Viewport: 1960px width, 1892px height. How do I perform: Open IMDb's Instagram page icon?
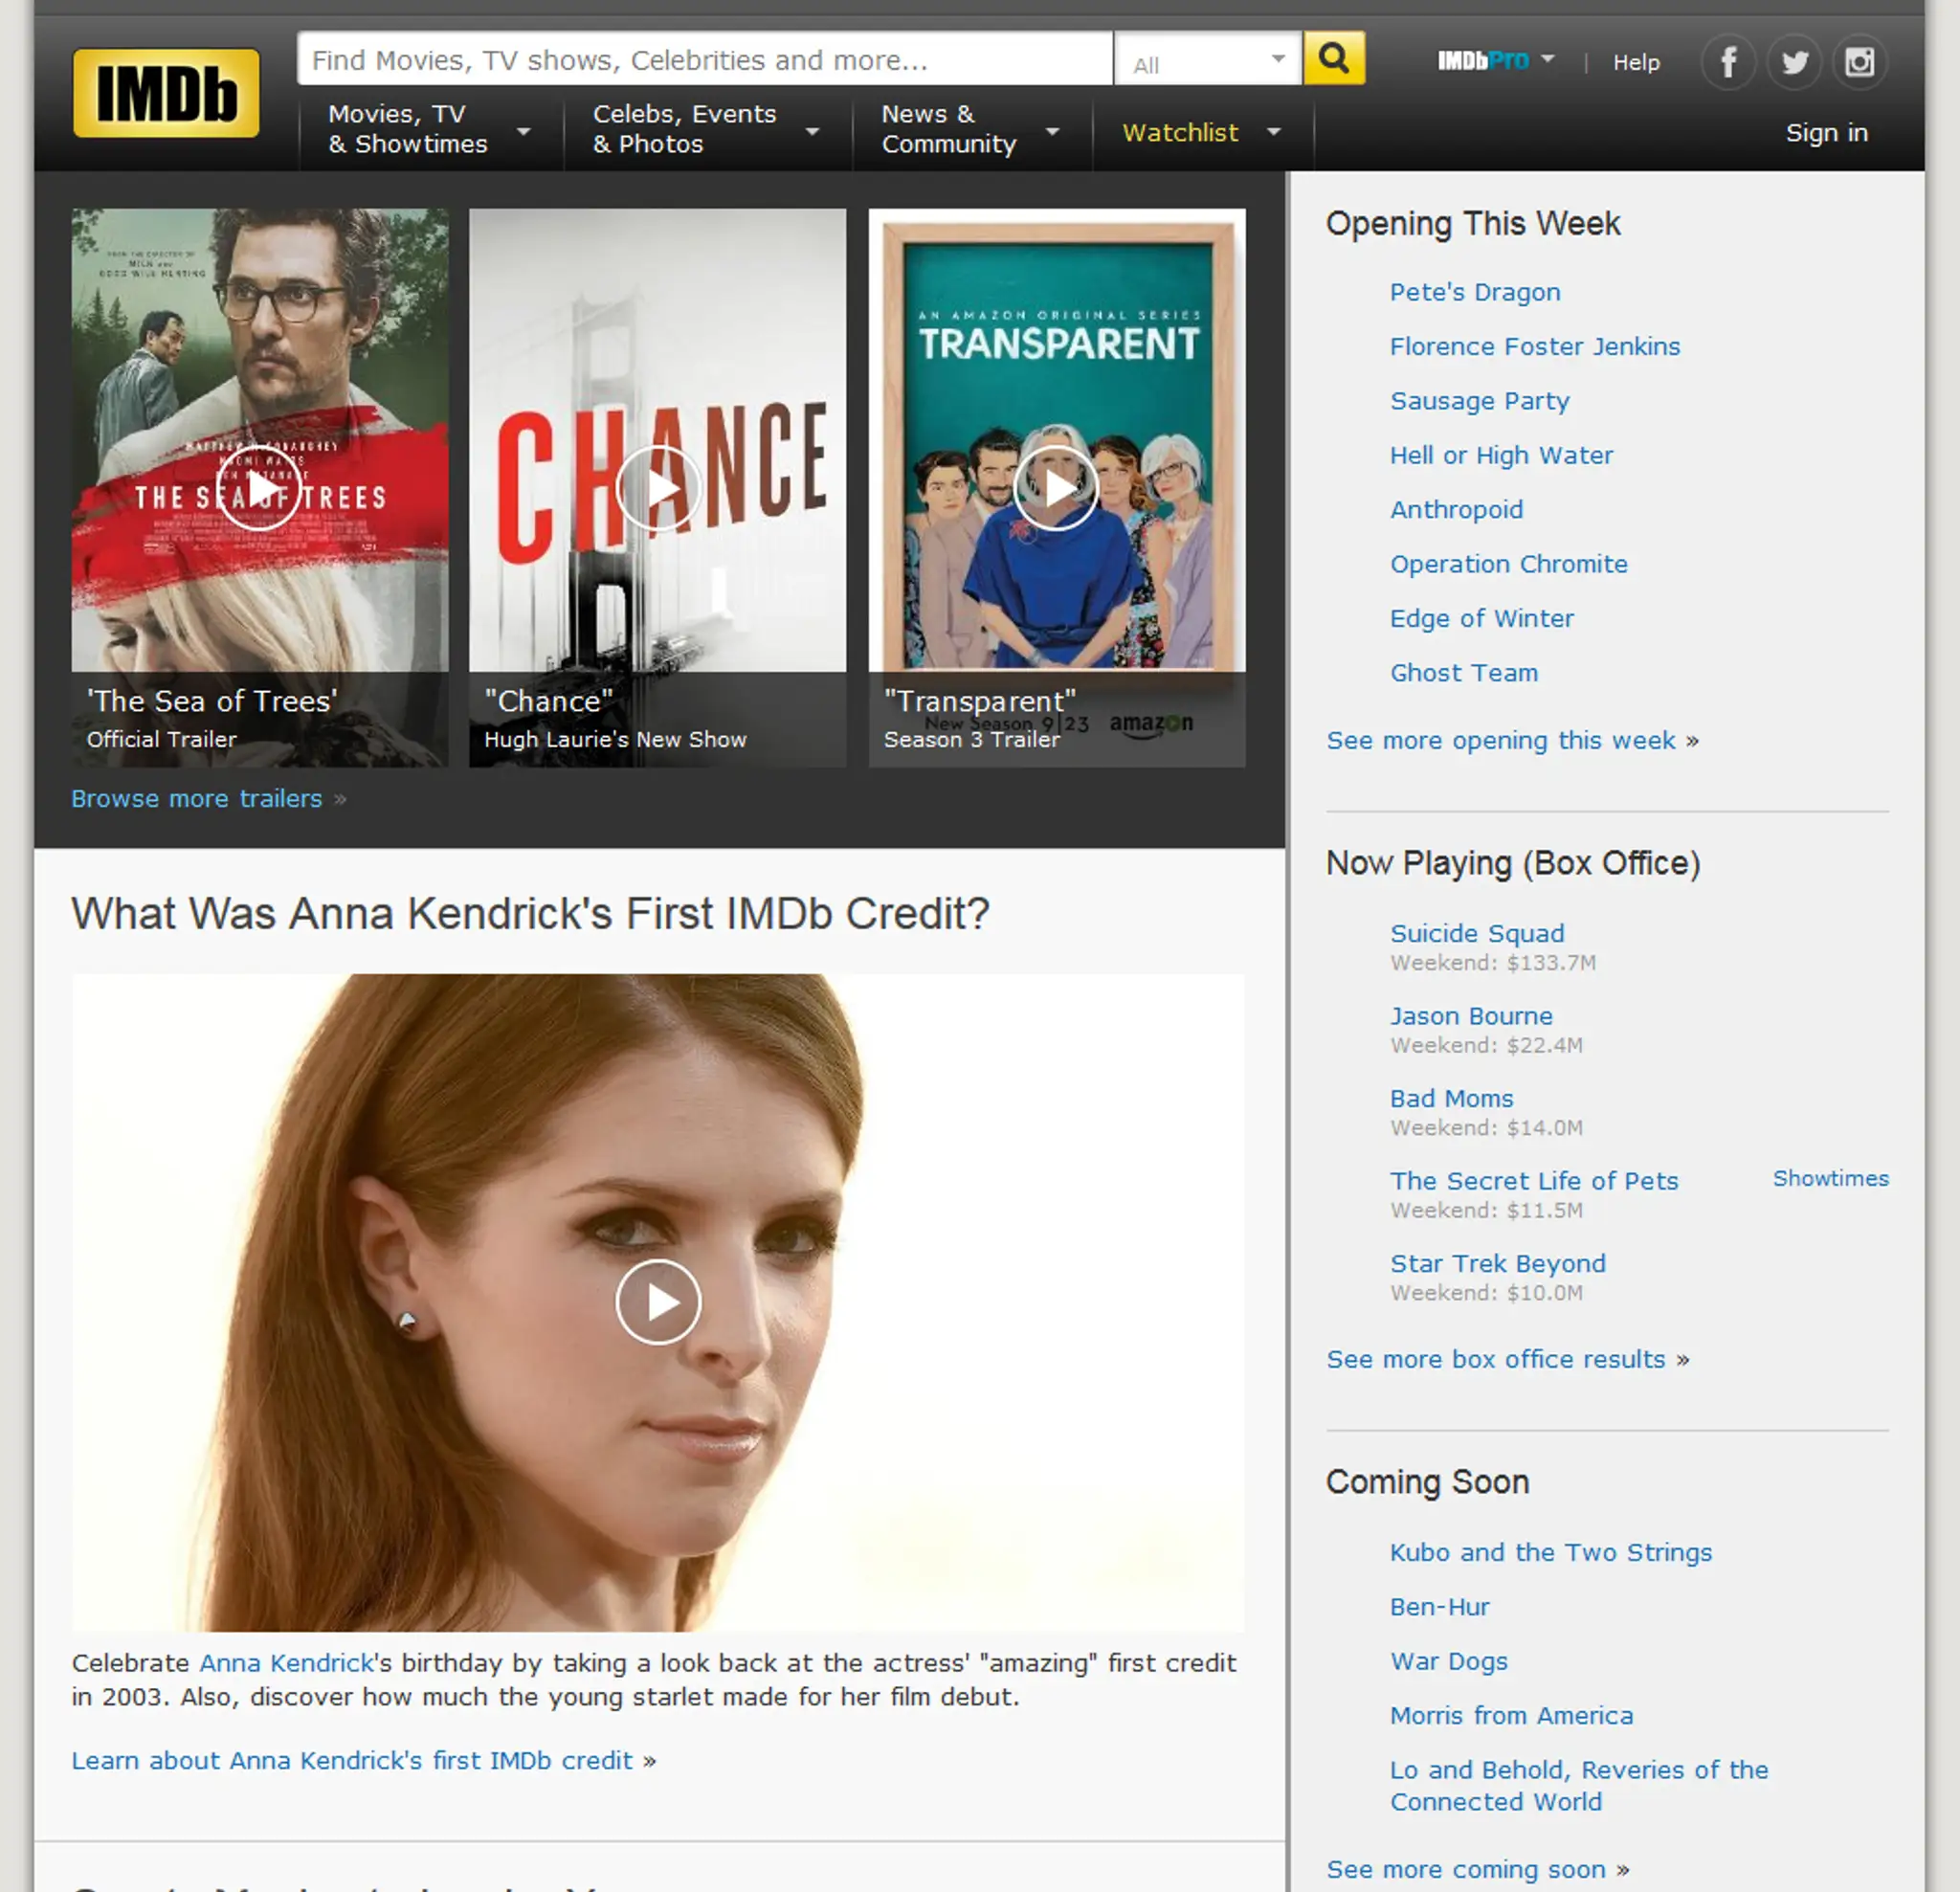point(1859,62)
